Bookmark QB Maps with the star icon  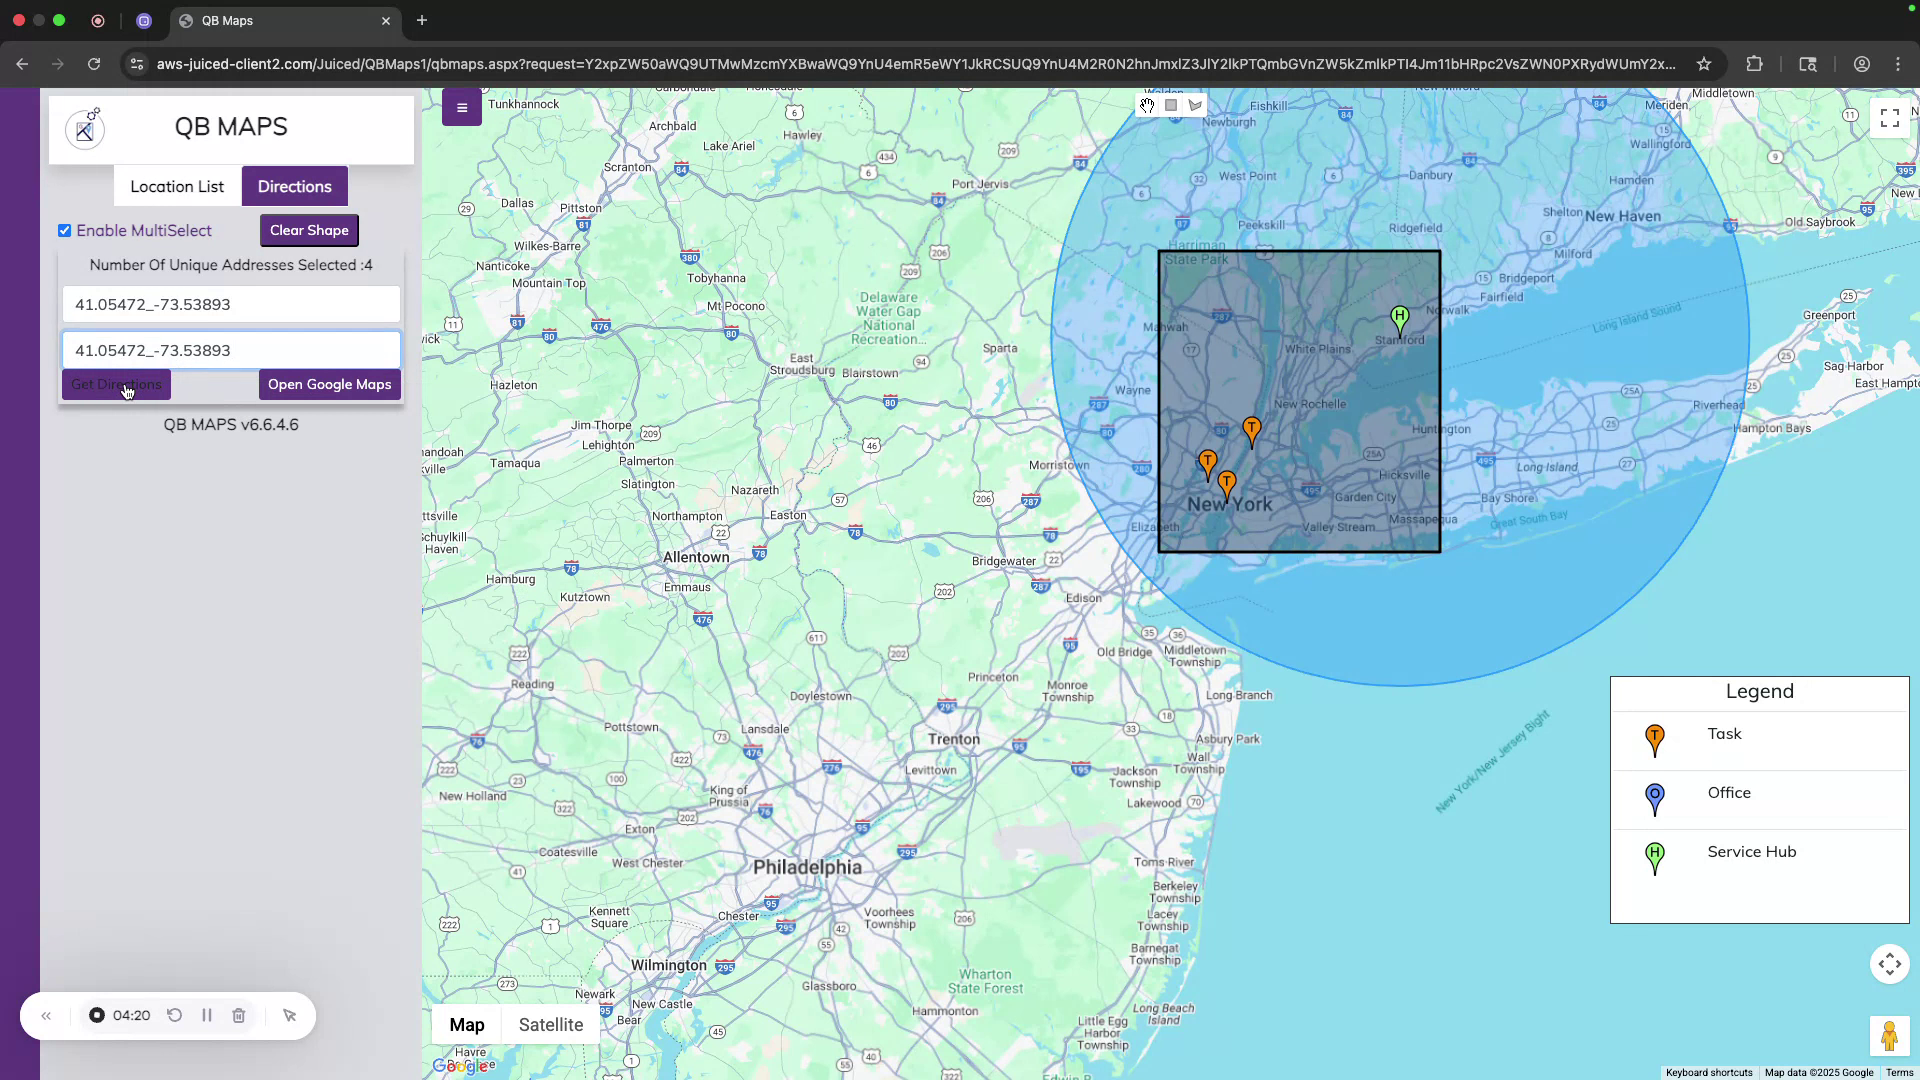click(1704, 63)
